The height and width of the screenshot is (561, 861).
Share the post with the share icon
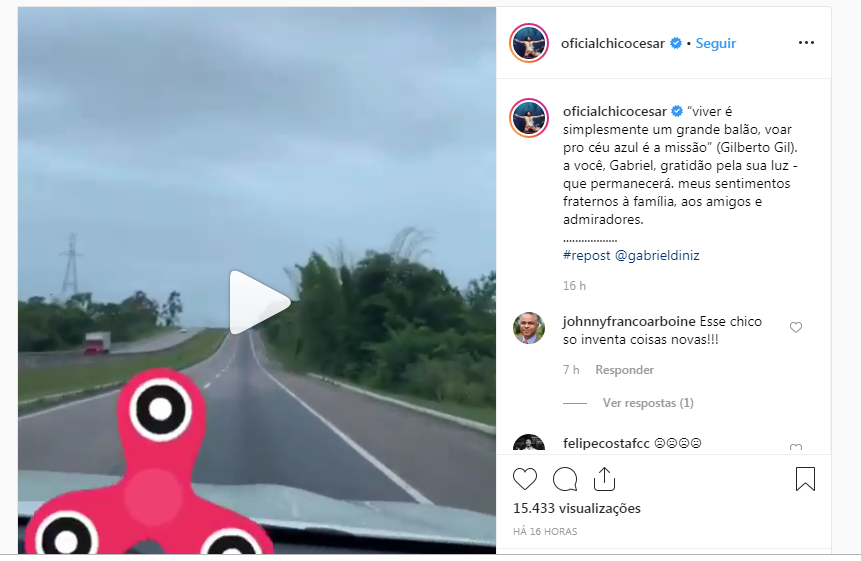point(604,479)
